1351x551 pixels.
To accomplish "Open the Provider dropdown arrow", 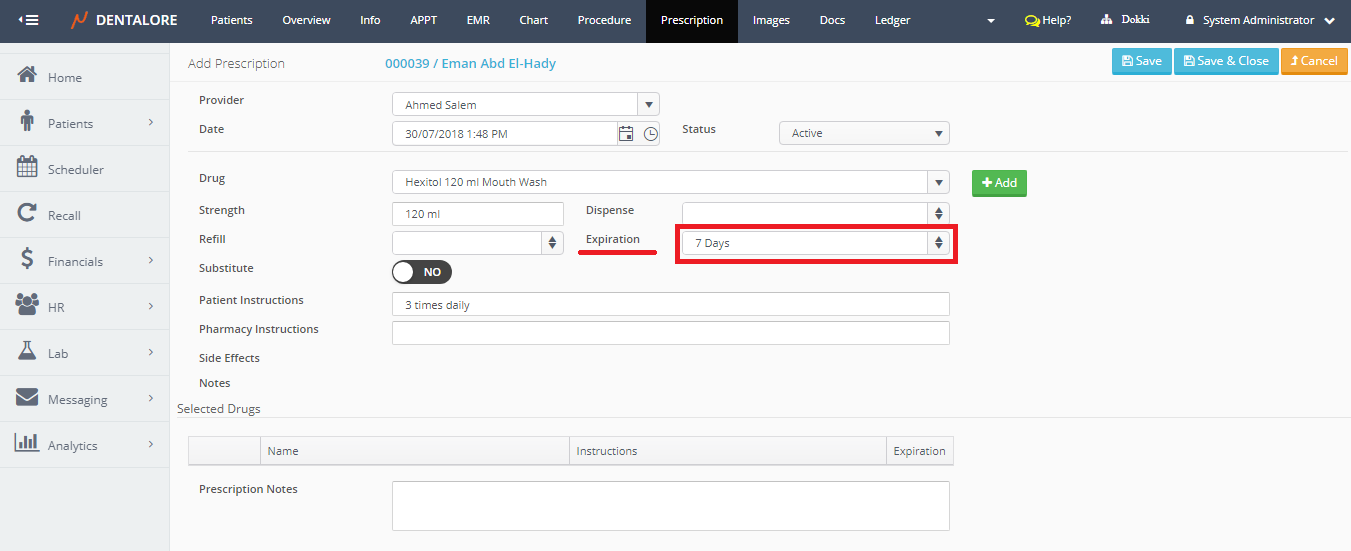I will 648,104.
